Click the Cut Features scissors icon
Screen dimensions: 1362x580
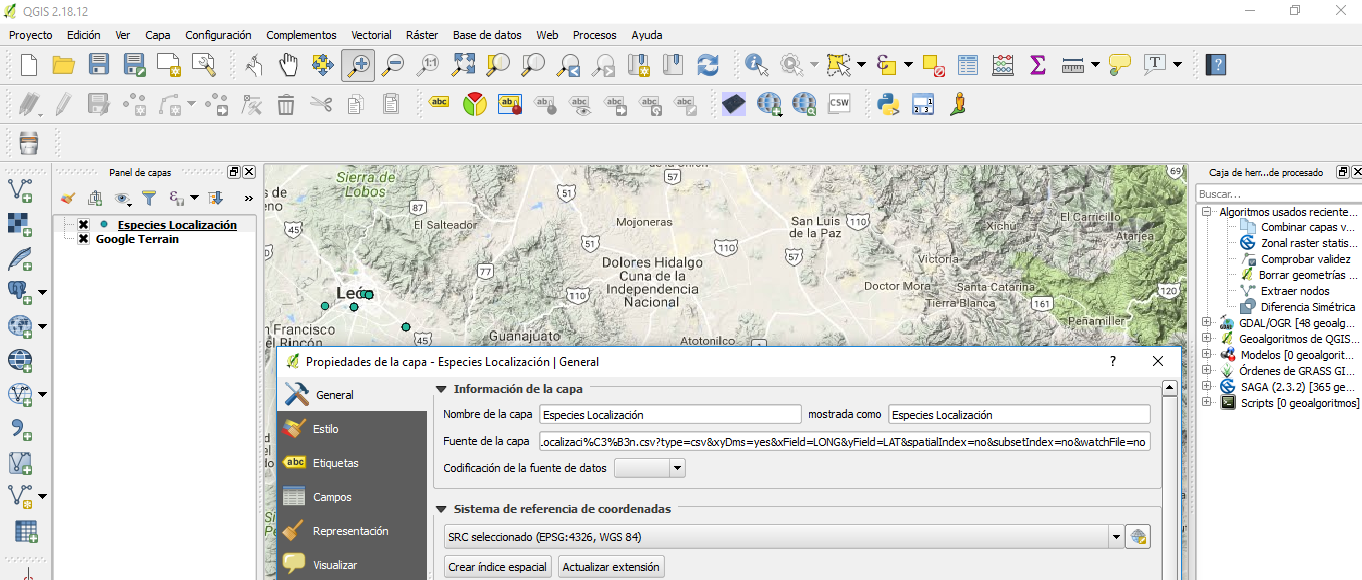[321, 103]
